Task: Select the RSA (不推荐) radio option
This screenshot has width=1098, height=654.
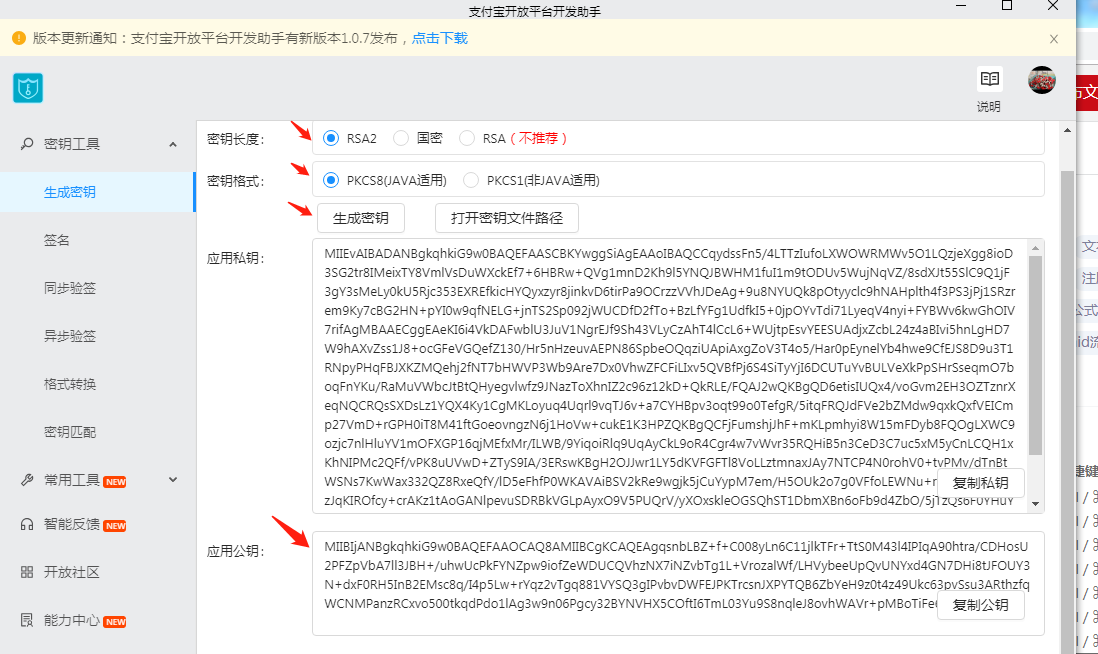Action: pyautogui.click(x=466, y=138)
